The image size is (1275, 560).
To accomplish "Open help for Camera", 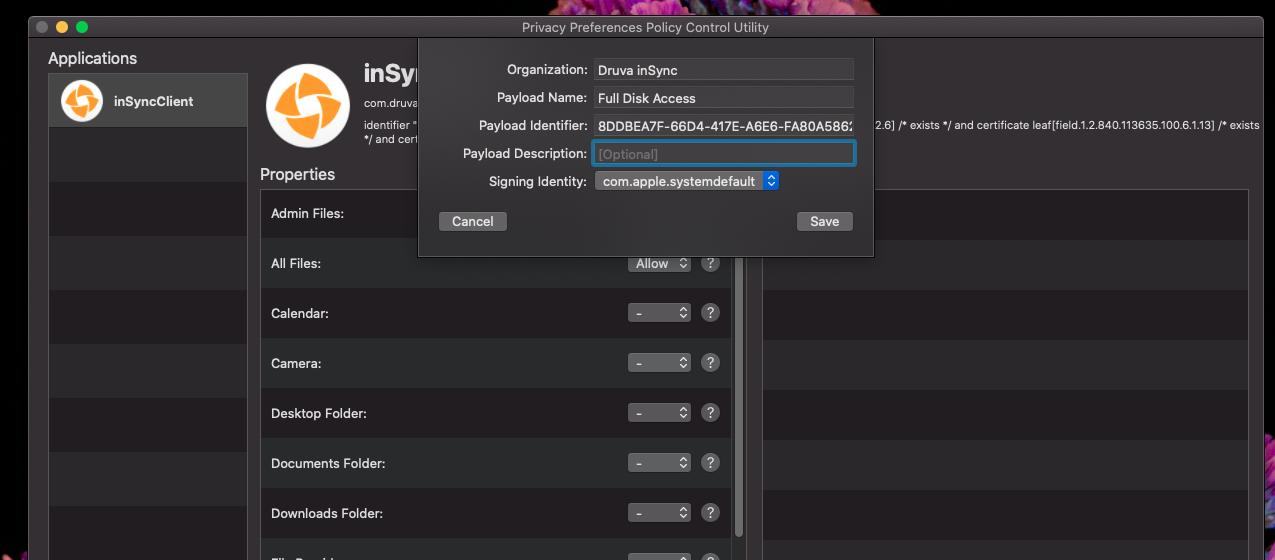I will (710, 363).
